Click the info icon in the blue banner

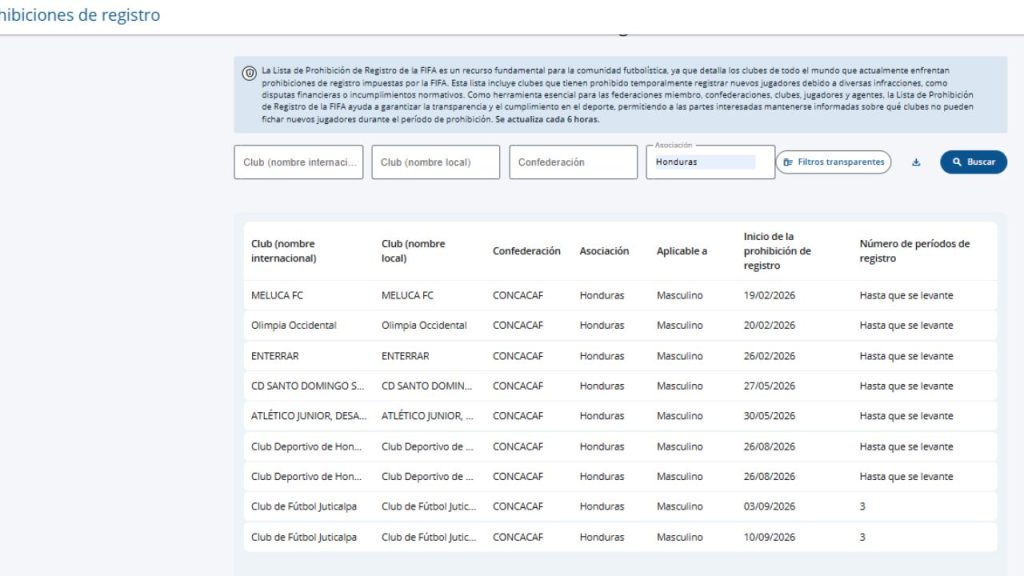click(x=249, y=73)
